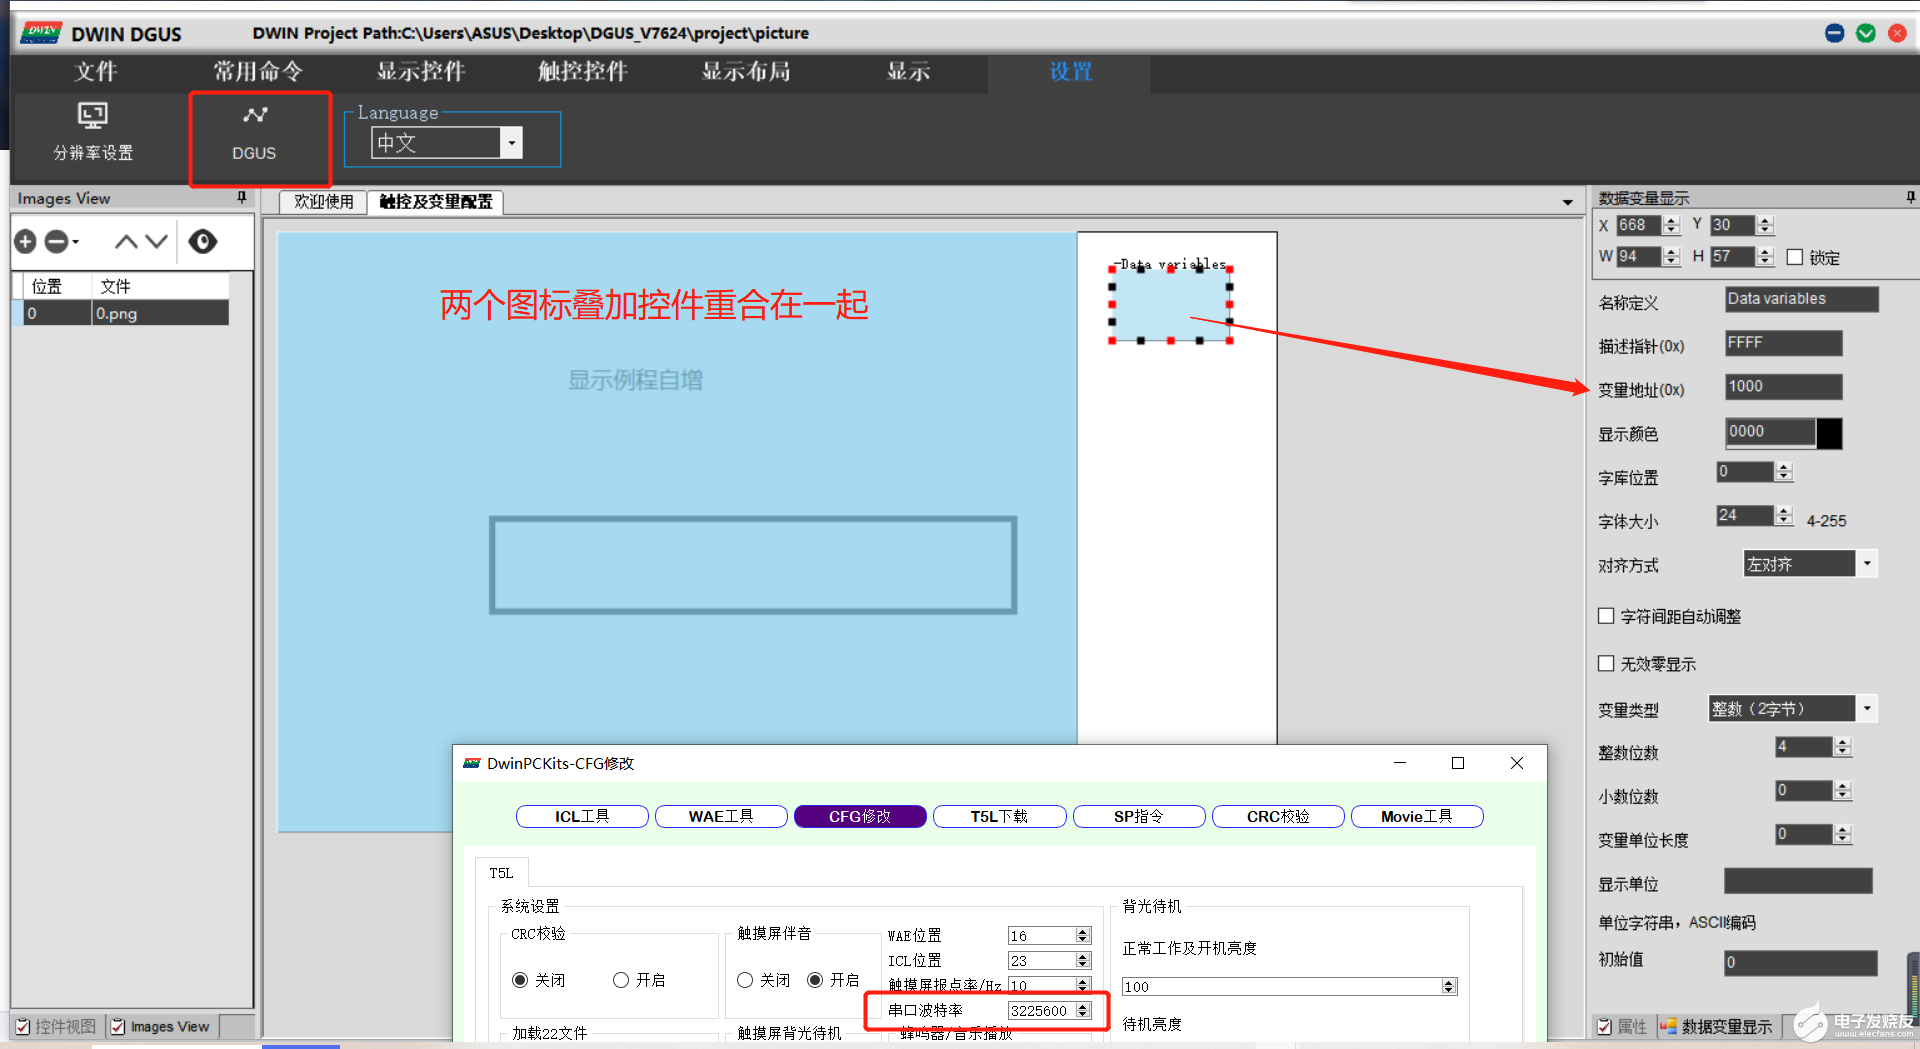Adjust the 整数位数 spinner
The width and height of the screenshot is (1920, 1049).
[x=1843, y=747]
